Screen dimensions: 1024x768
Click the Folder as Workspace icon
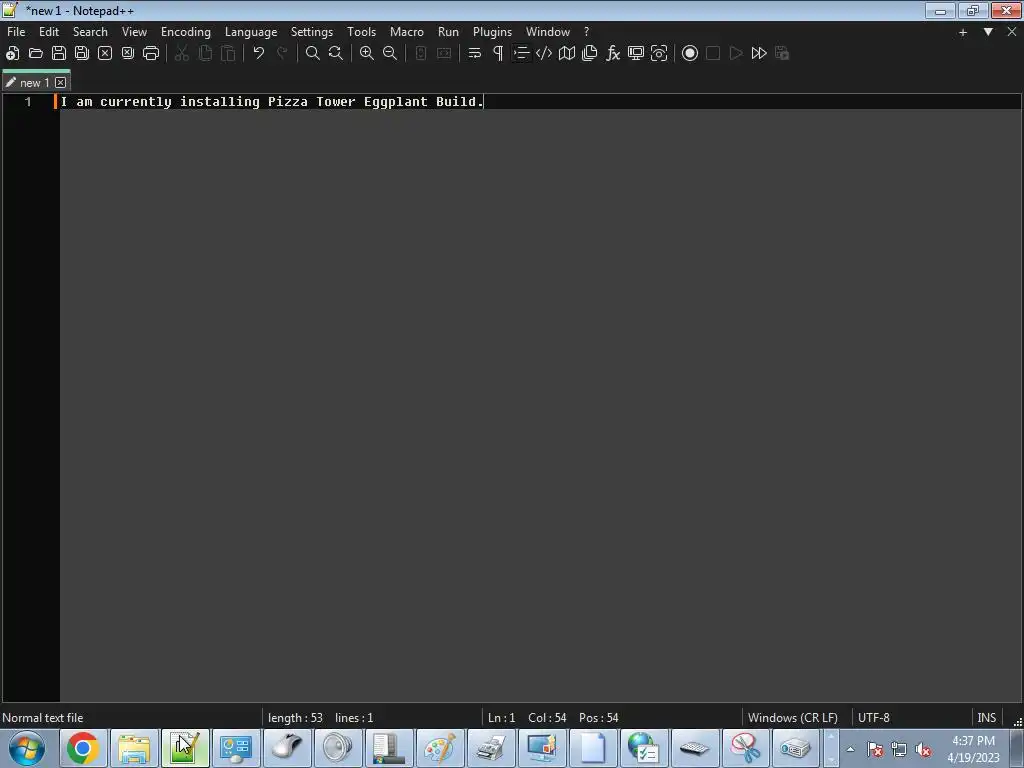pyautogui.click(x=636, y=54)
